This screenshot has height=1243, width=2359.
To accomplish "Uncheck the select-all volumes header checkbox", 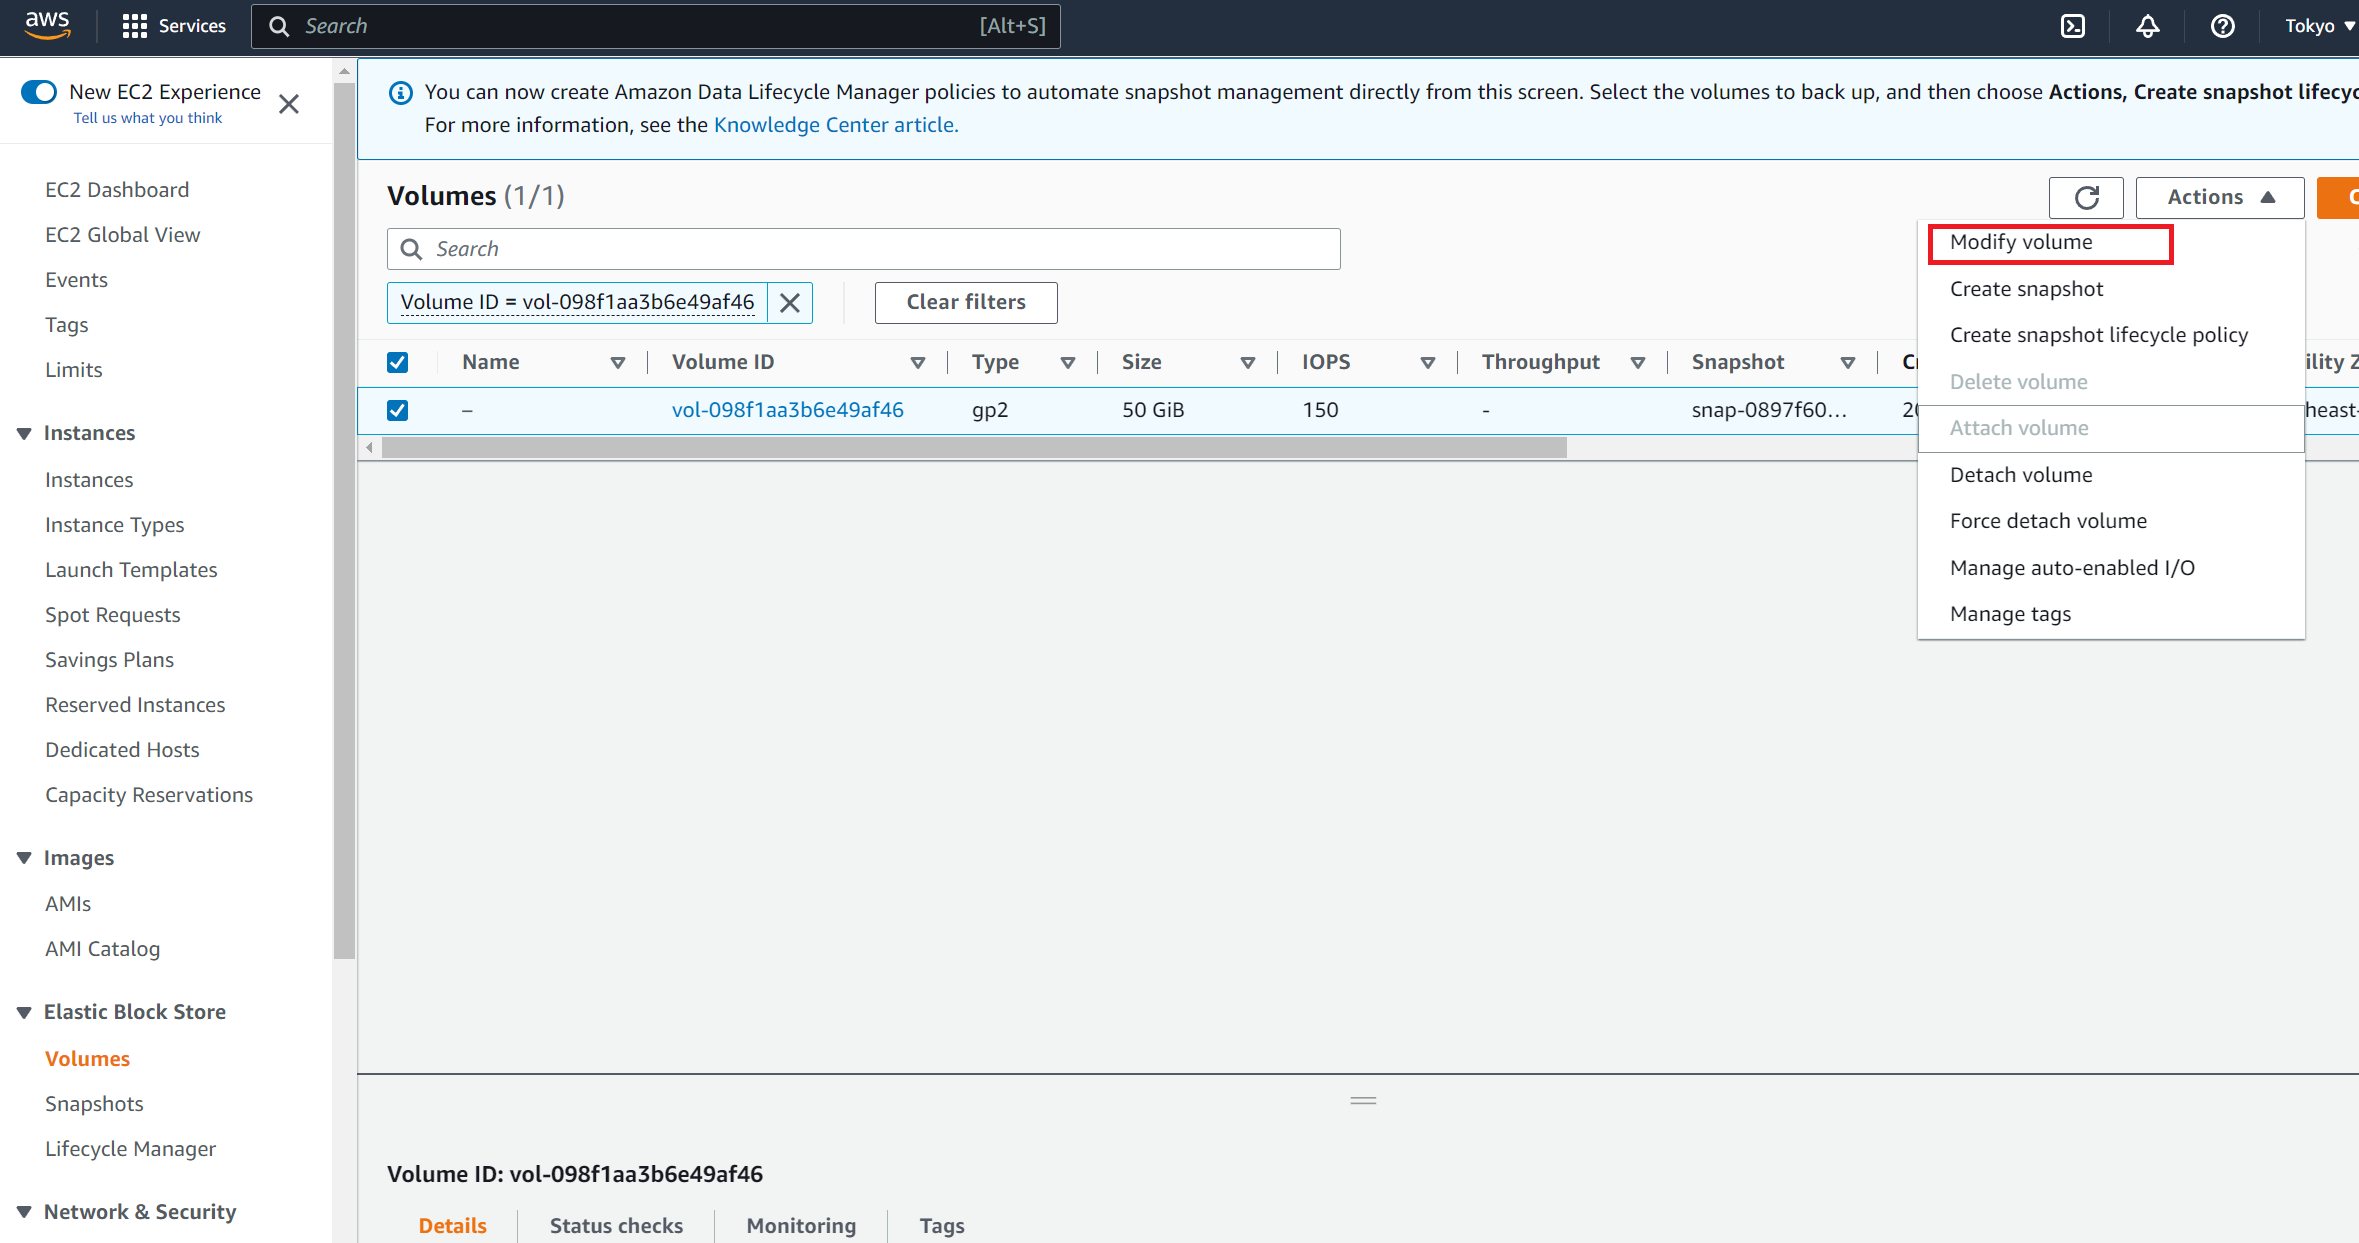I will tap(397, 362).
